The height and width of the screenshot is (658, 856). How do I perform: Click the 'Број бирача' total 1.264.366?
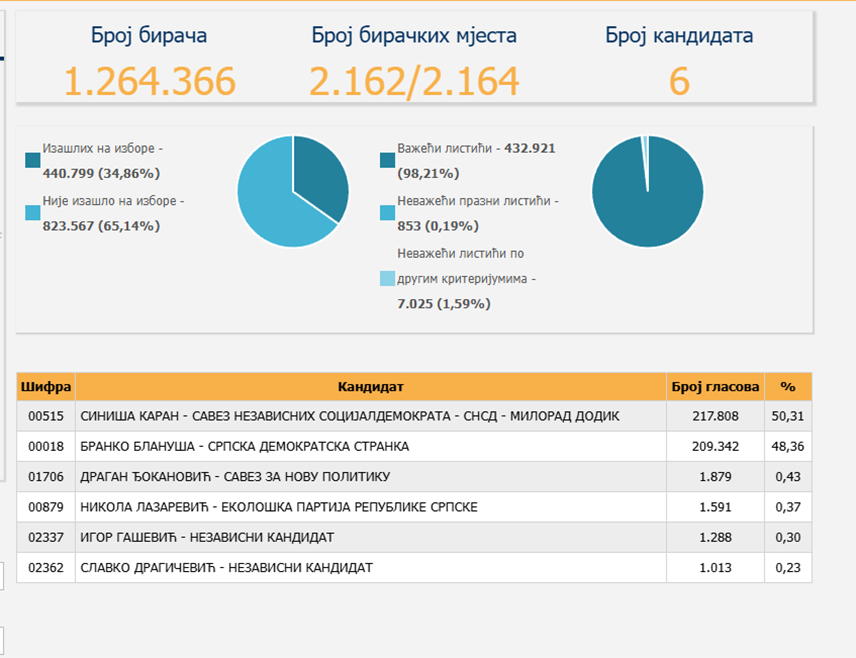[x=150, y=81]
